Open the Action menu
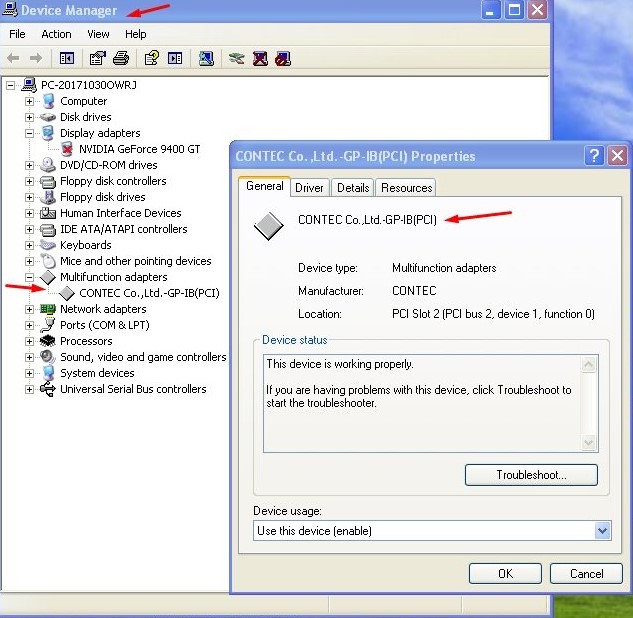This screenshot has width=633, height=618. pyautogui.click(x=56, y=34)
